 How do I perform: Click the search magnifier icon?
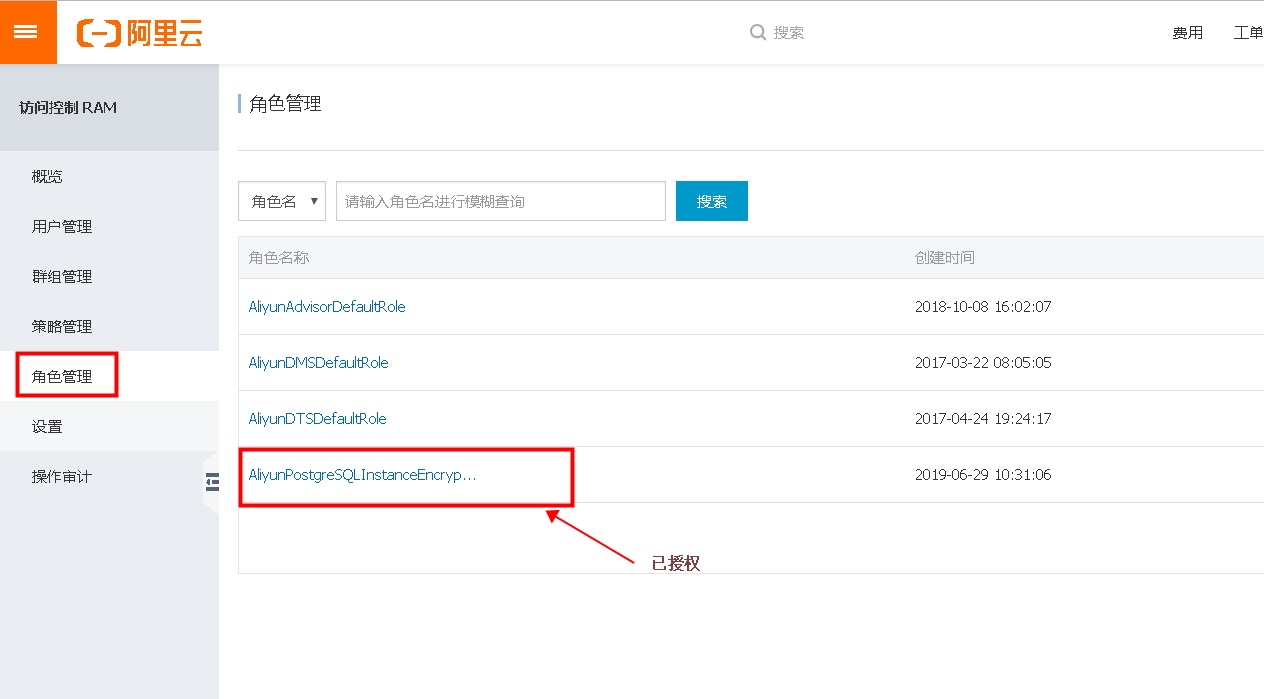[758, 32]
